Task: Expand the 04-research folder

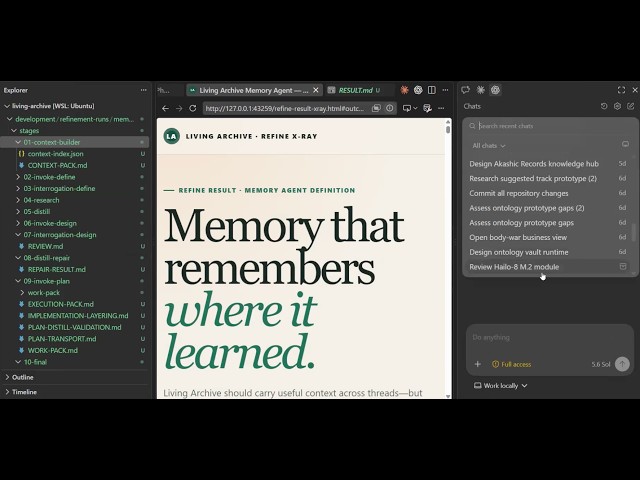Action: pyautogui.click(x=18, y=200)
